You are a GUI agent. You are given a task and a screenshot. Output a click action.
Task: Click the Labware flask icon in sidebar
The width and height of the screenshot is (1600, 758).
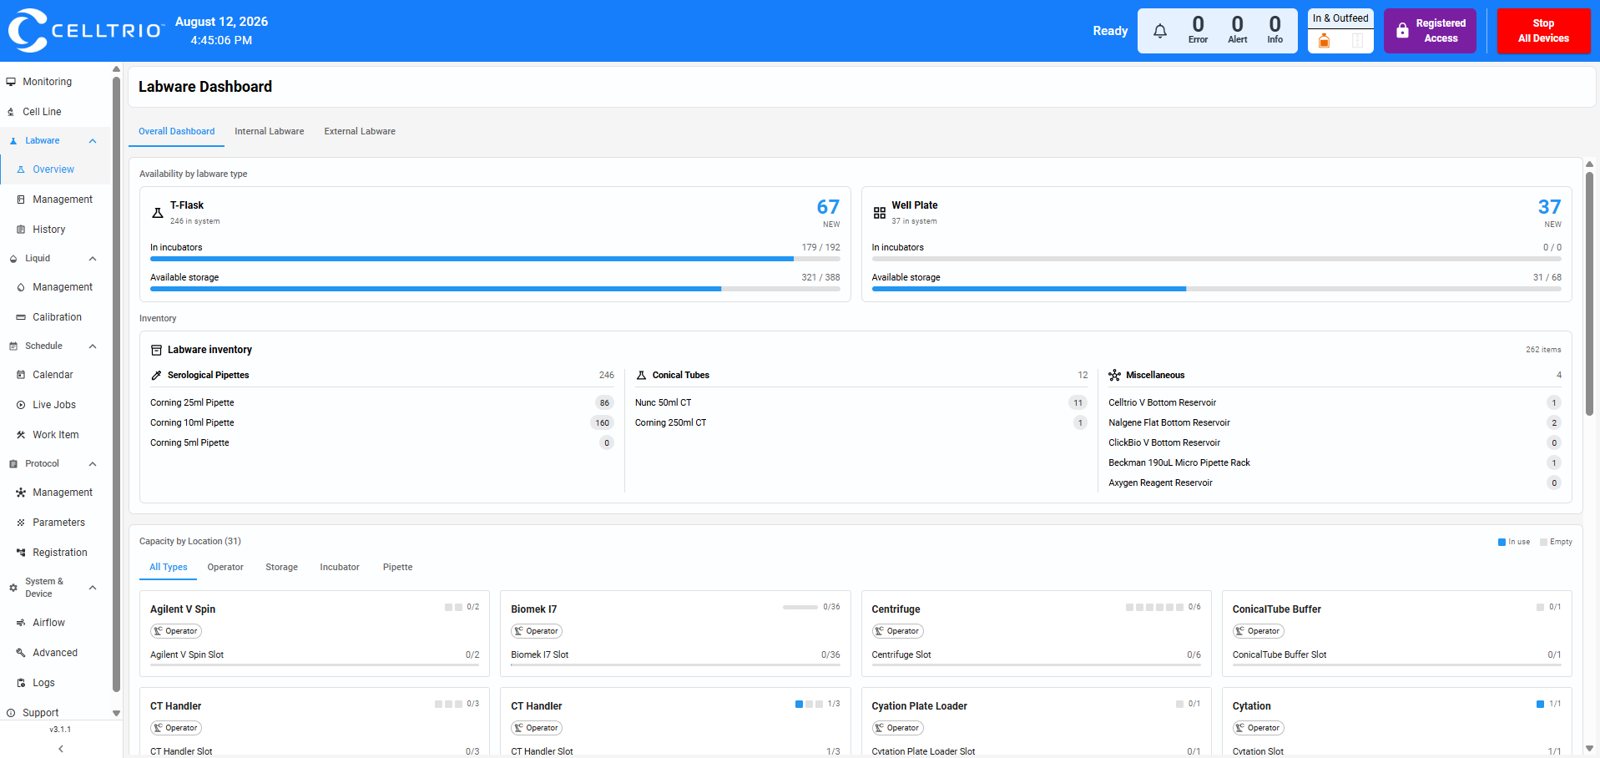click(13, 141)
